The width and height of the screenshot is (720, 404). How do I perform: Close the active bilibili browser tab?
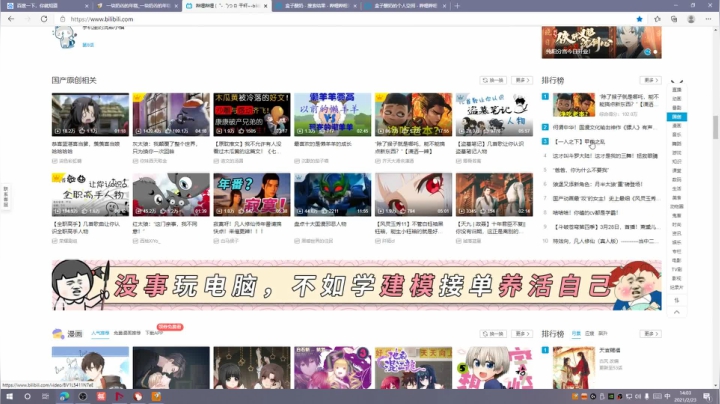point(265,6)
